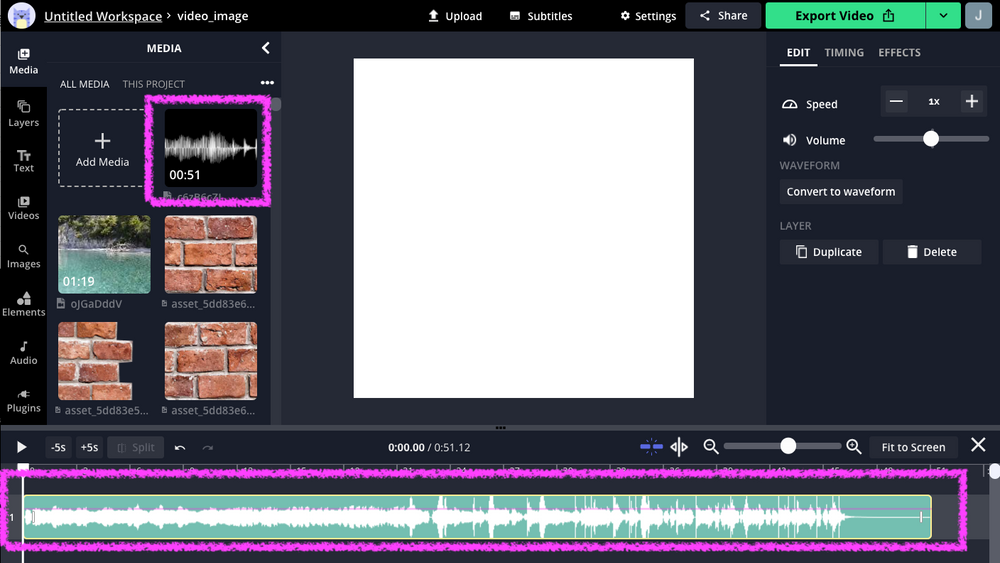Select the broken brick wall image thumbnail
The image size is (1000, 563).
(95, 361)
